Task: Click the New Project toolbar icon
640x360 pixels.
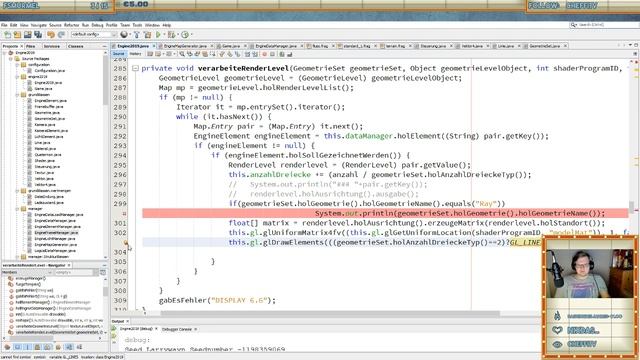Action: pos(17,35)
